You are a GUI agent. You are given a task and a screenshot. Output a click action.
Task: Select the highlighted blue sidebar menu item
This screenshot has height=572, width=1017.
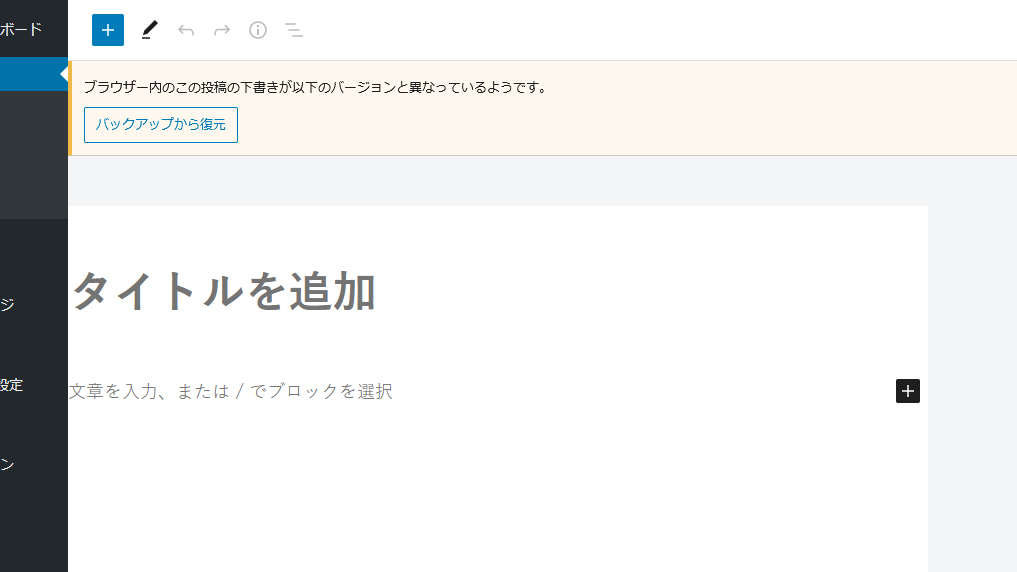click(x=34, y=74)
